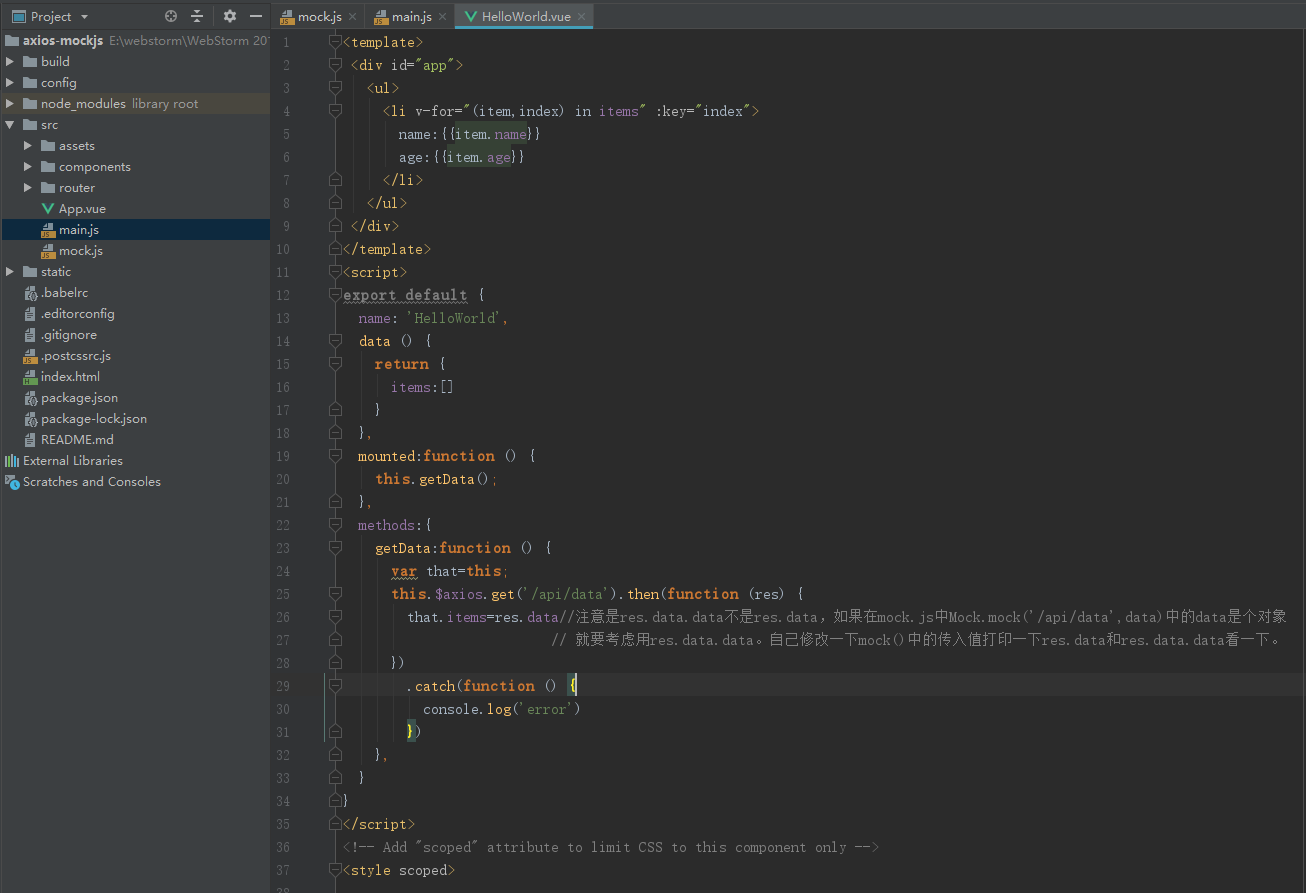
Task: Open the Project view dropdown
Action: coord(84,17)
